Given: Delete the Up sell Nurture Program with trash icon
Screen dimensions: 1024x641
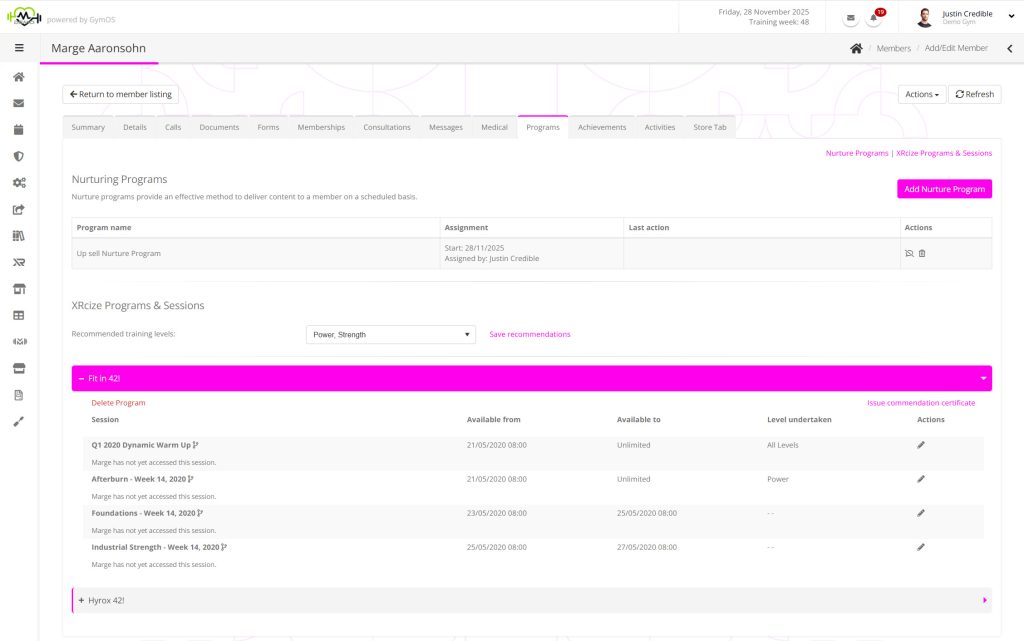Looking at the screenshot, I should tap(922, 253).
